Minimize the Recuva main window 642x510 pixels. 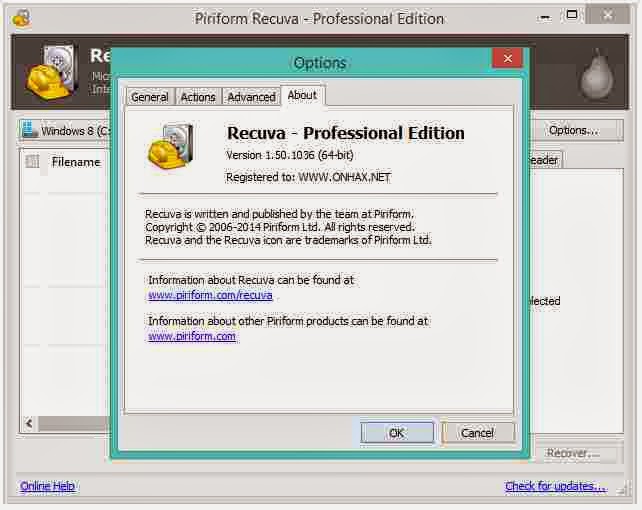click(545, 17)
